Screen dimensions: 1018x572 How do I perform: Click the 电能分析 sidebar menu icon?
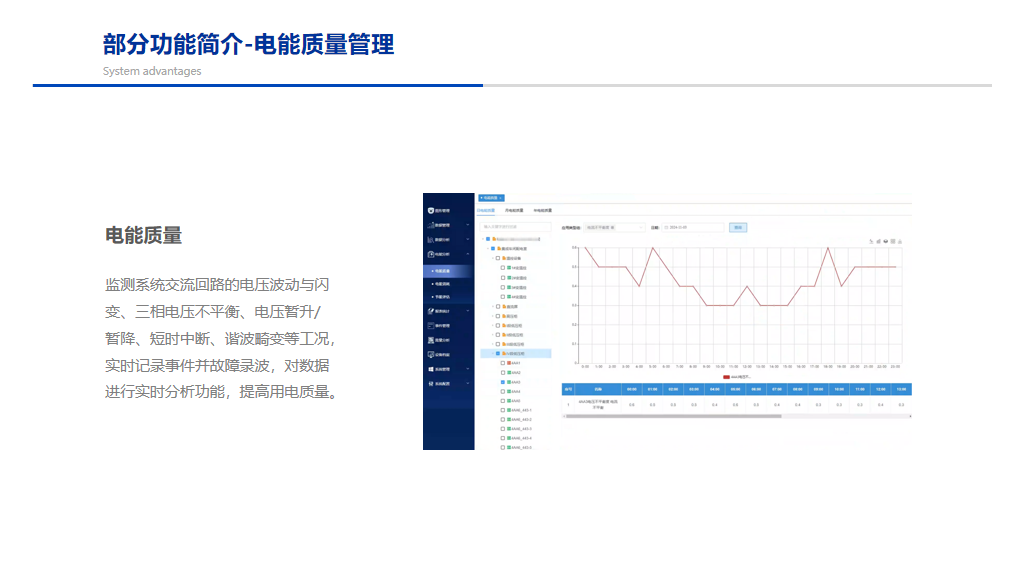(430, 254)
